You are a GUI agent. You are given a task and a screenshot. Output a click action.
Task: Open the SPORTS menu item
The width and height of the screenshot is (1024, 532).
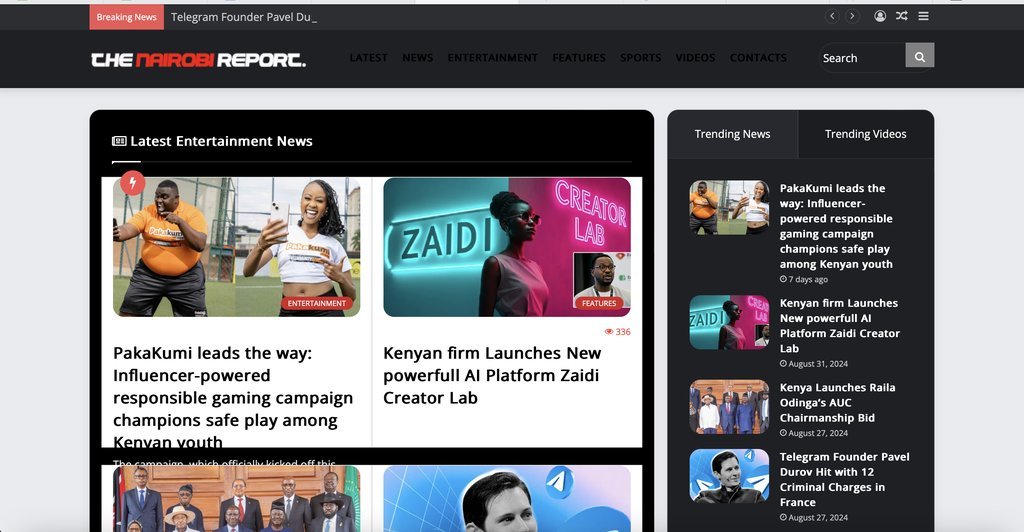(x=641, y=57)
